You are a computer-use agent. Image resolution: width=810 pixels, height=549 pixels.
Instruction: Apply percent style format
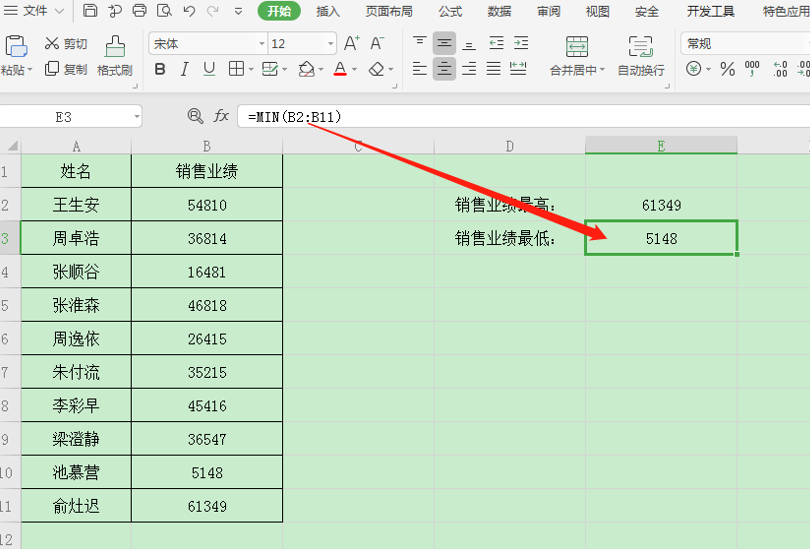tap(727, 69)
